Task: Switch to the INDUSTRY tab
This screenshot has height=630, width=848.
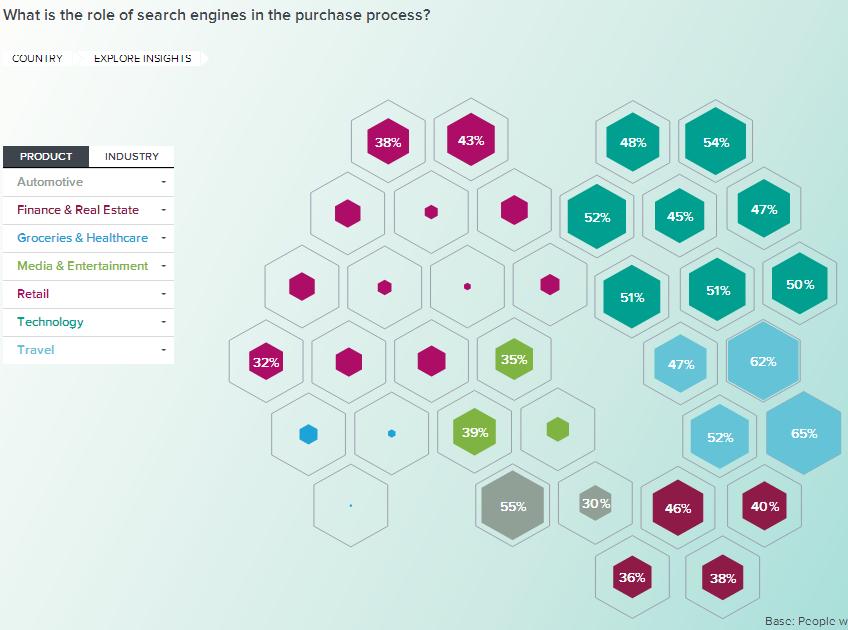Action: pyautogui.click(x=132, y=156)
